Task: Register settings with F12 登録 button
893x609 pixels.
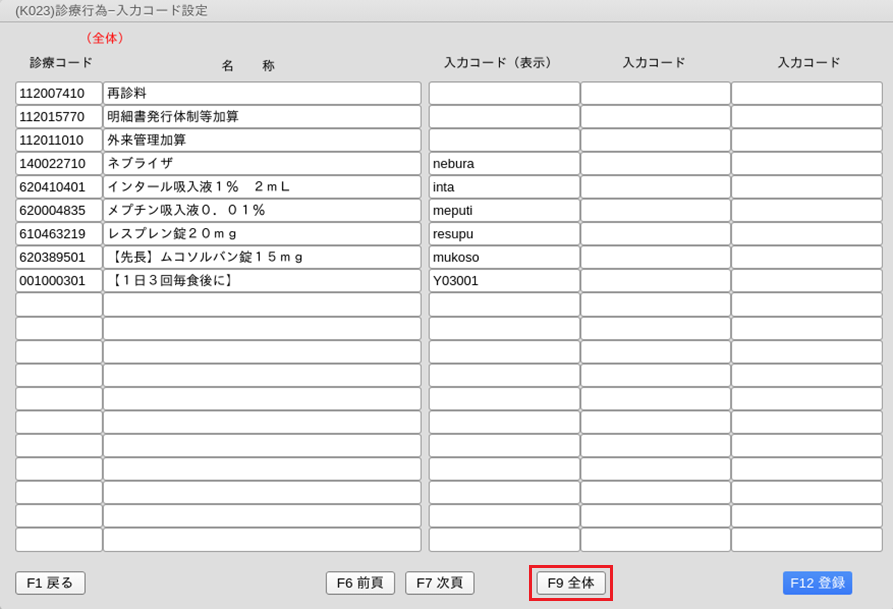Action: coord(817,583)
